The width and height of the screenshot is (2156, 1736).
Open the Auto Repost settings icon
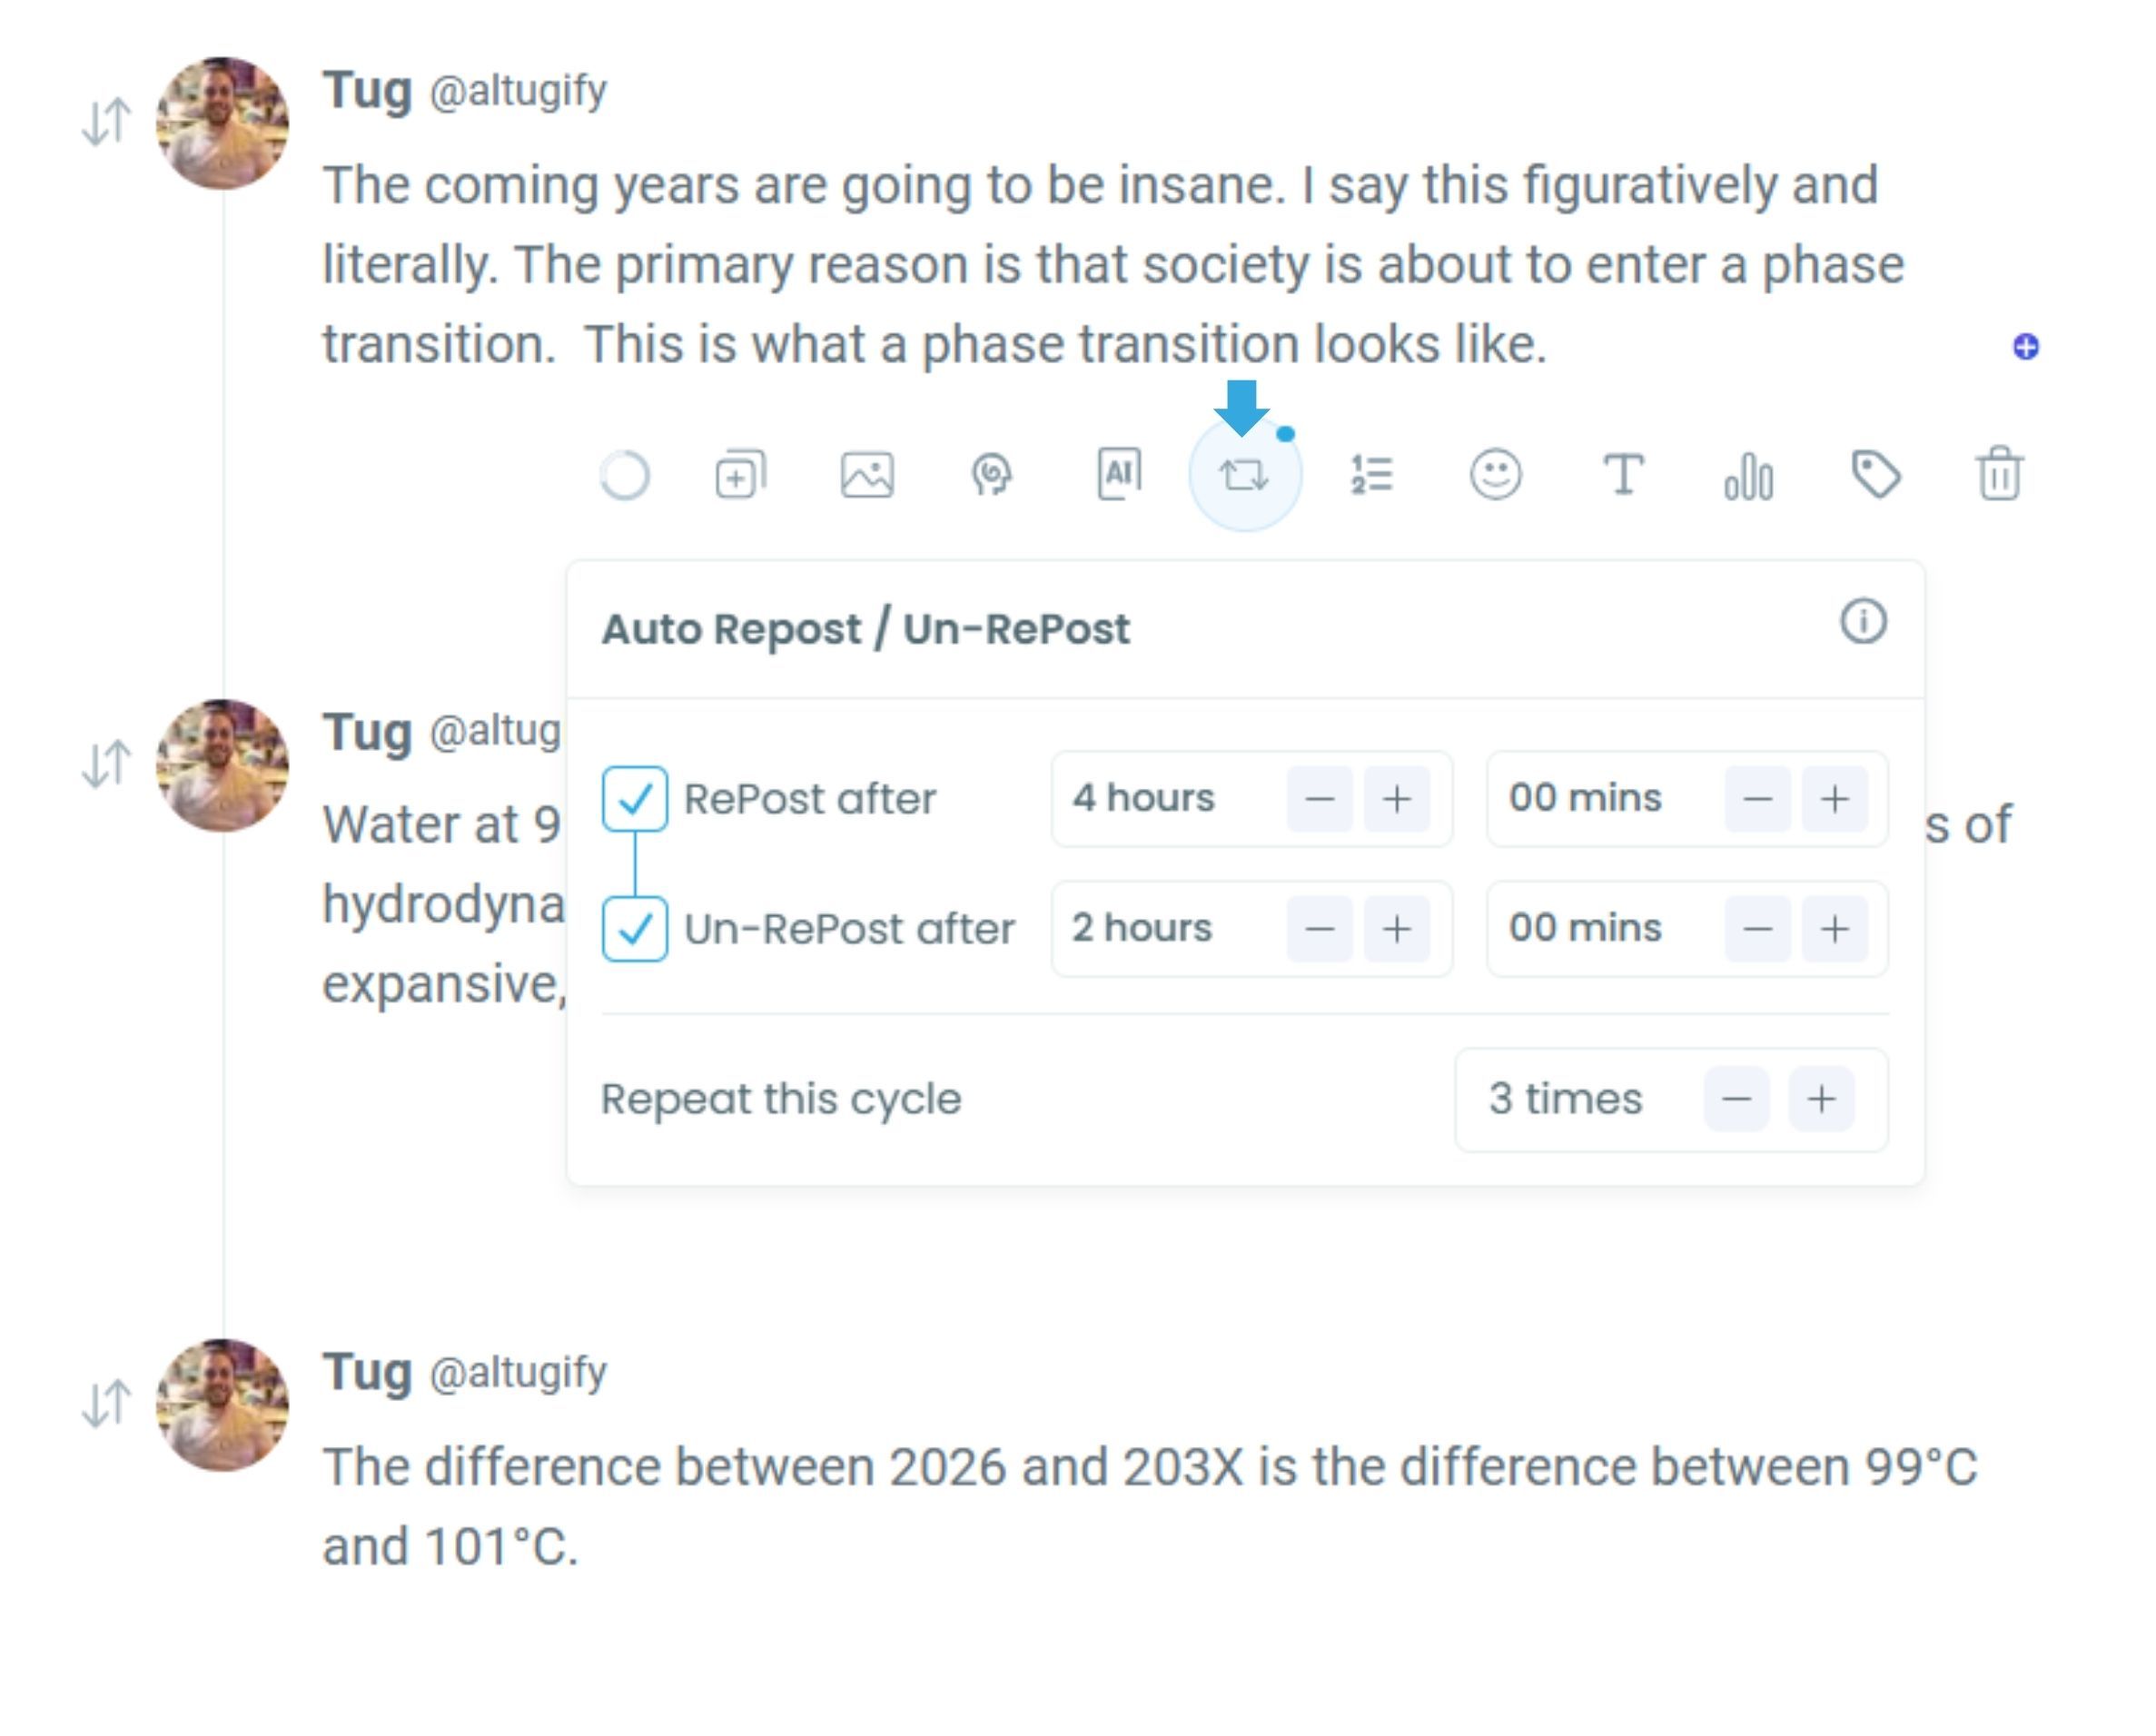pyautogui.click(x=1243, y=476)
